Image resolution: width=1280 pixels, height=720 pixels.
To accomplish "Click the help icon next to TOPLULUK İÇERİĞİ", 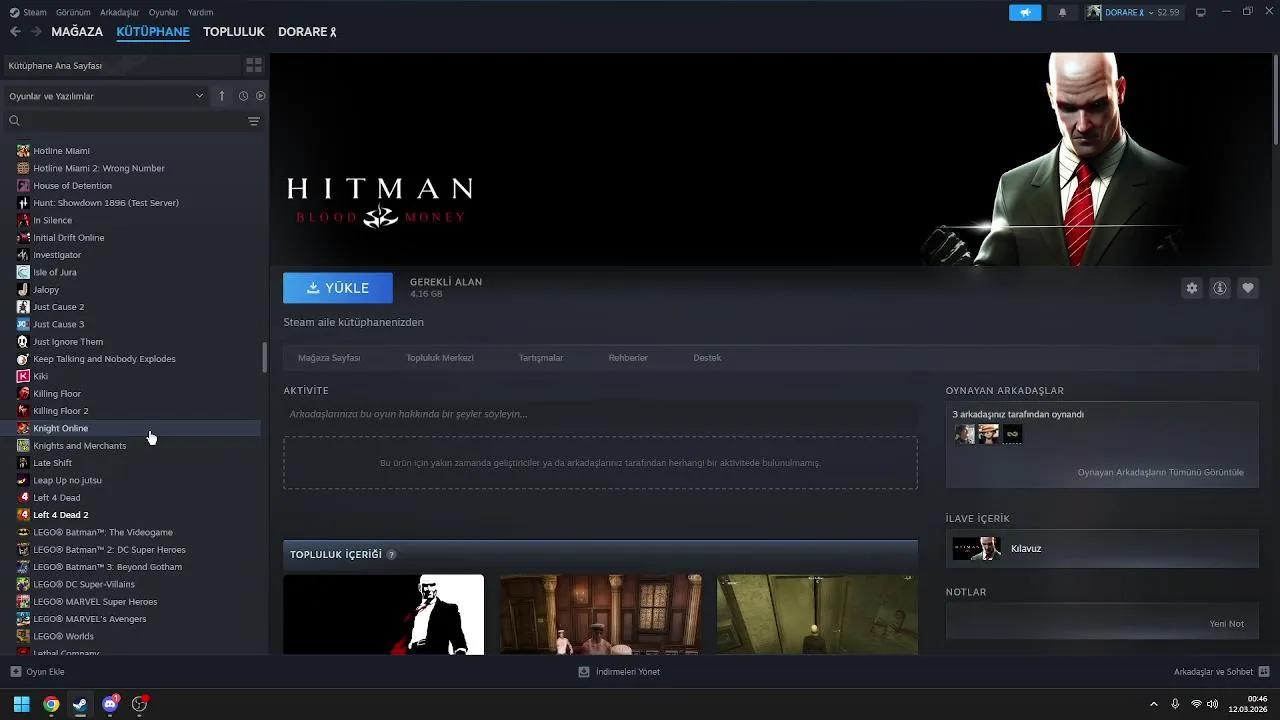I will (391, 555).
